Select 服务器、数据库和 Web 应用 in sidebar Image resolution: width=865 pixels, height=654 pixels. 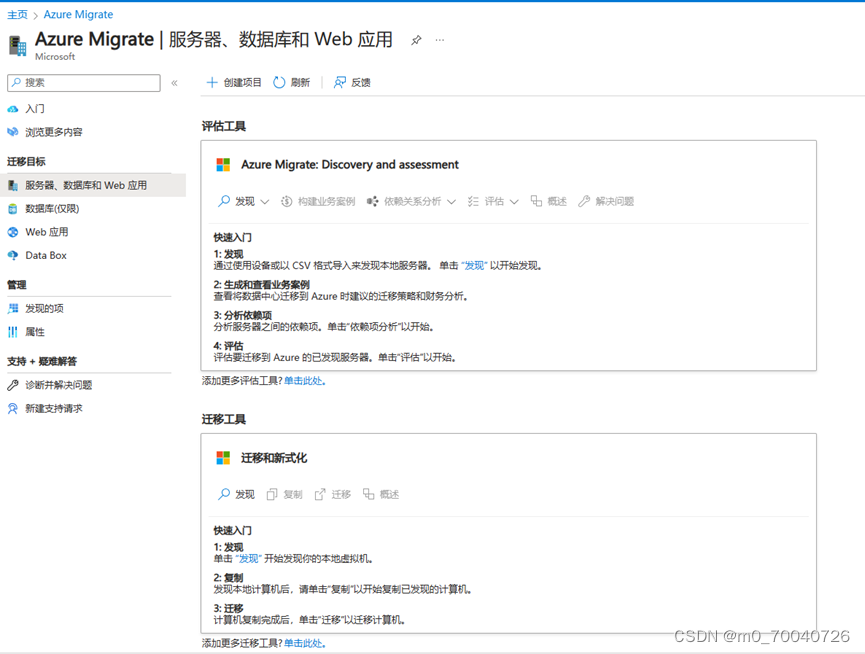(93, 185)
